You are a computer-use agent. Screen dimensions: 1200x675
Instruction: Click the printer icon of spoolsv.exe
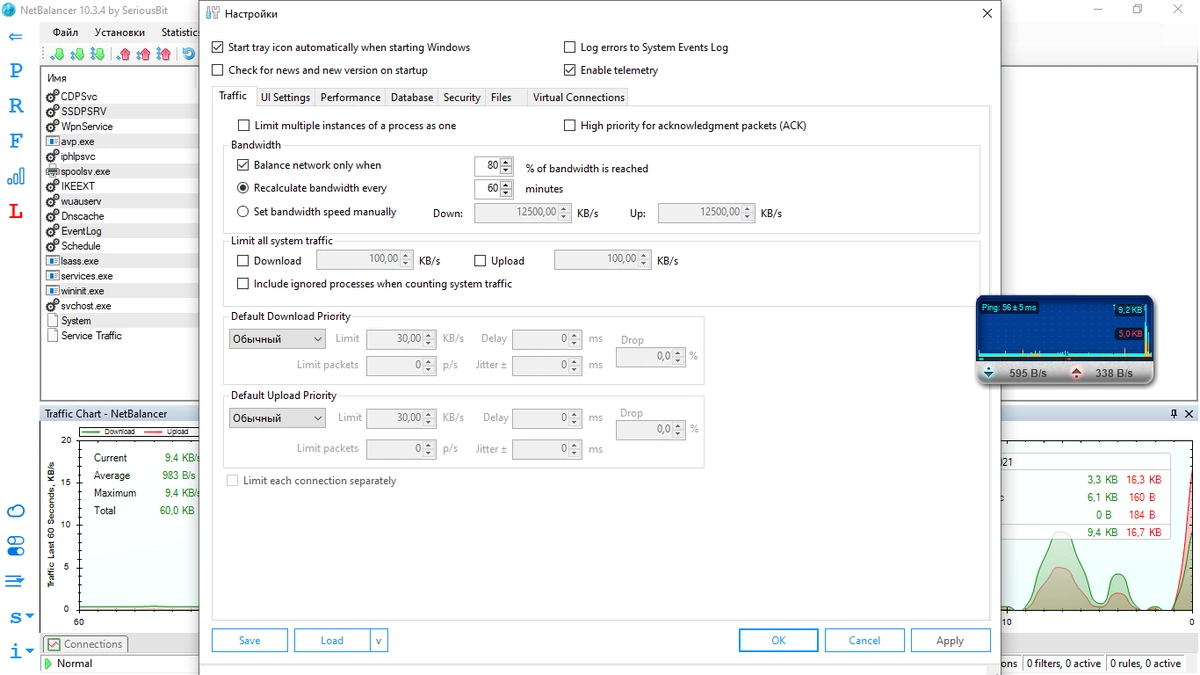point(52,171)
